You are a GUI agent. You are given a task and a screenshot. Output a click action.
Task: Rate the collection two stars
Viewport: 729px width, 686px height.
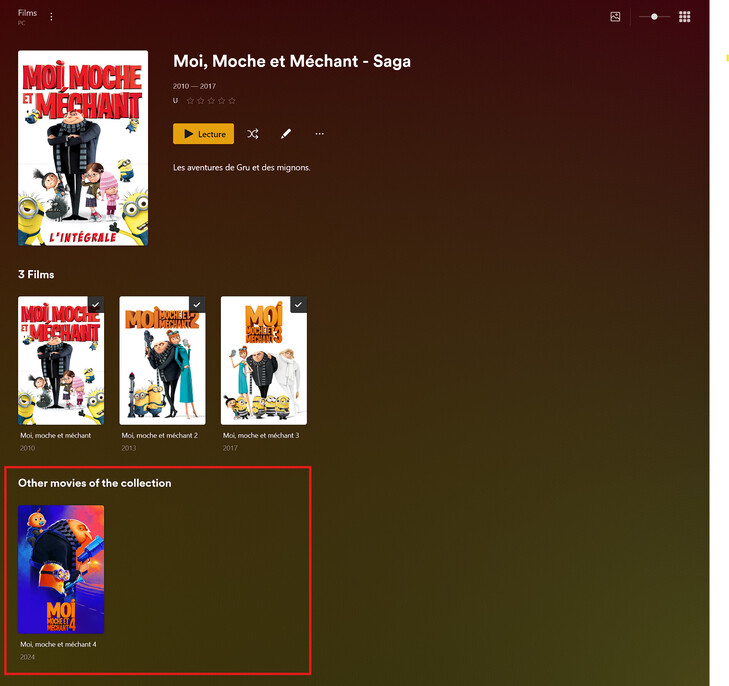pyautogui.click(x=200, y=101)
